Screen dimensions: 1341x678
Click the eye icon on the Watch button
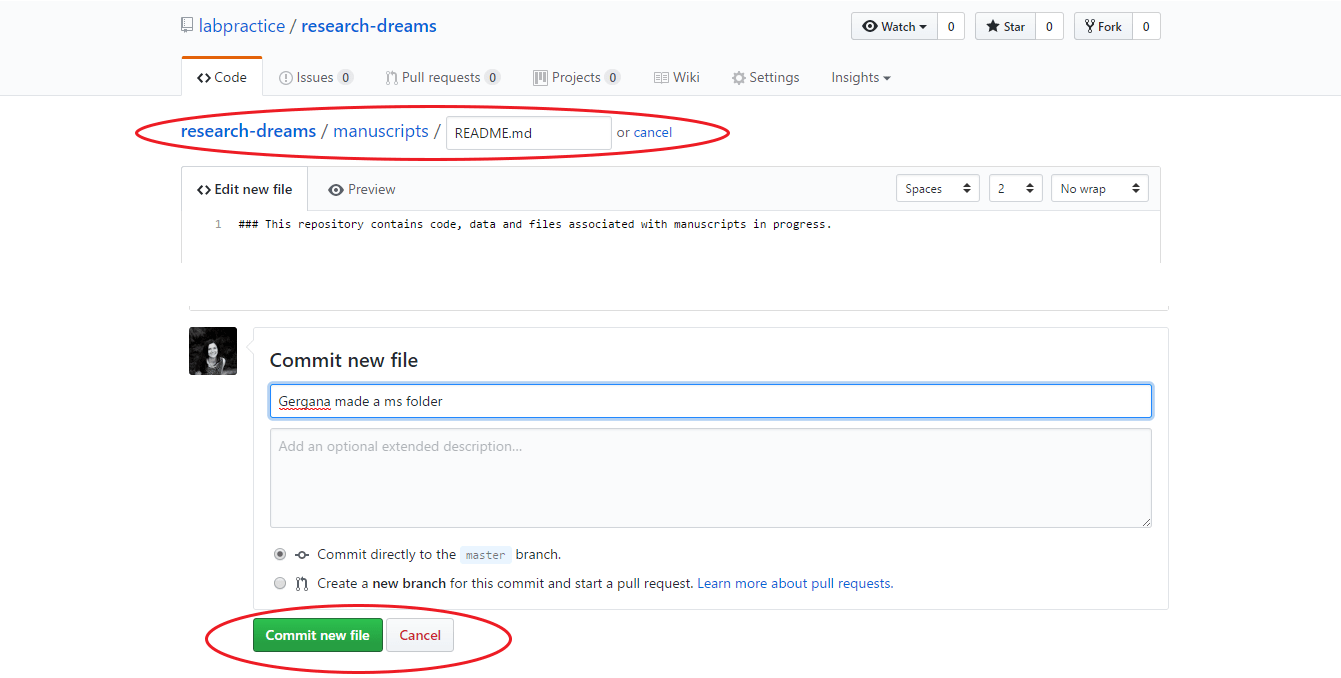click(x=872, y=26)
